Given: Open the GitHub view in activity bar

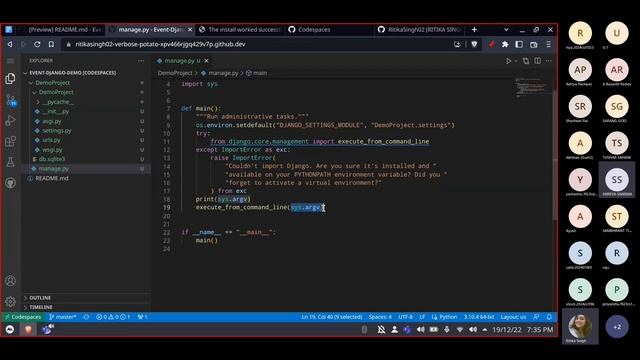Looking at the screenshot, I should pyautogui.click(x=10, y=182).
